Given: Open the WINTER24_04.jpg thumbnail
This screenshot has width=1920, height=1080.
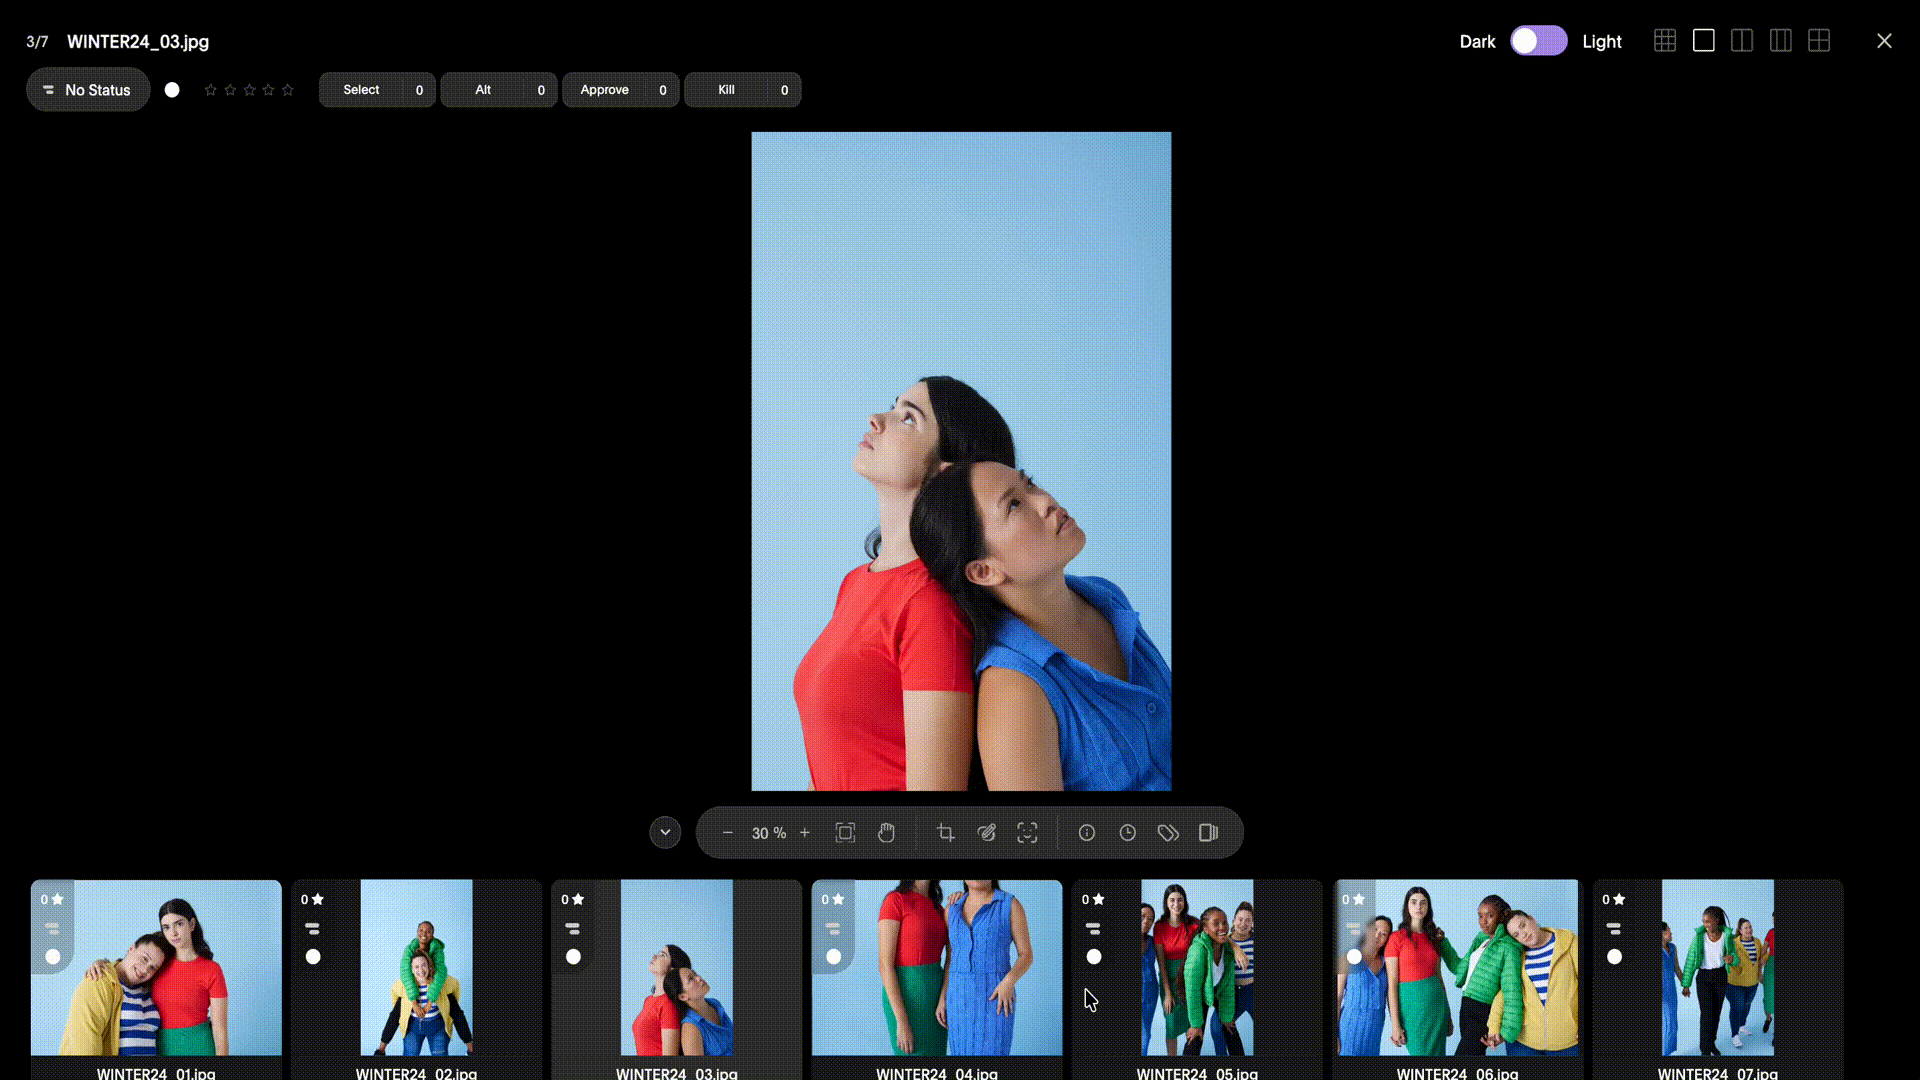Looking at the screenshot, I should pyautogui.click(x=937, y=968).
